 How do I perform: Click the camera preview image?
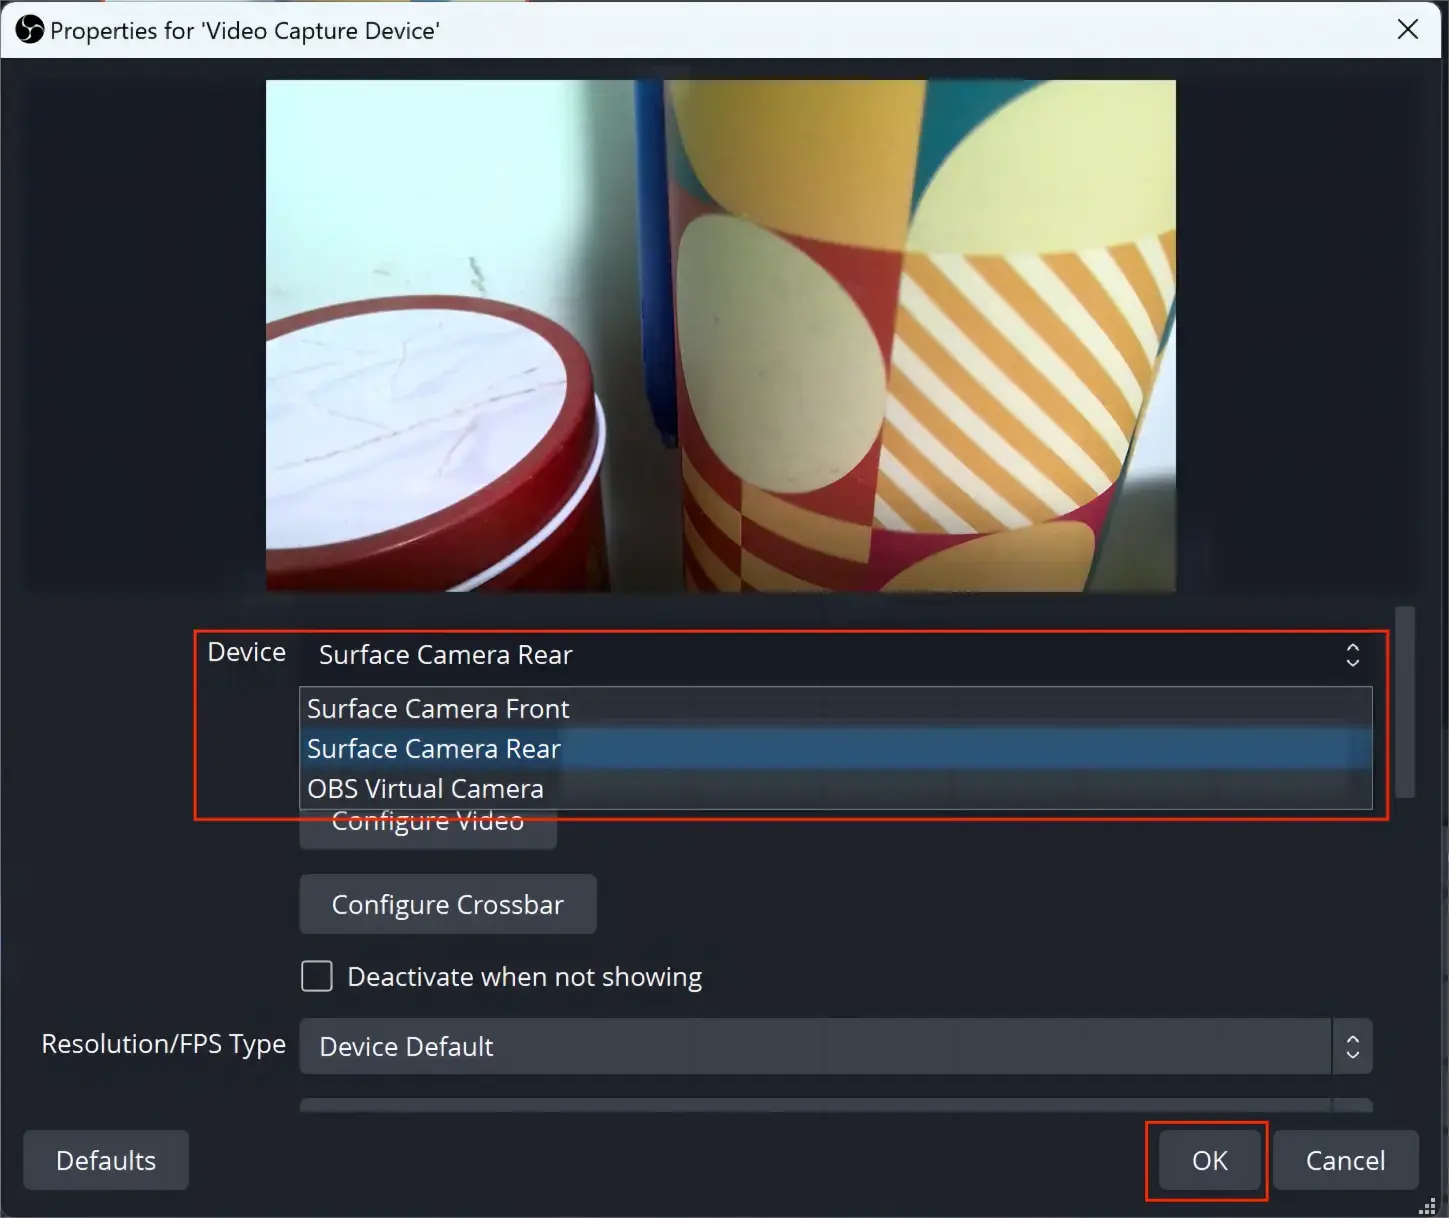click(721, 336)
